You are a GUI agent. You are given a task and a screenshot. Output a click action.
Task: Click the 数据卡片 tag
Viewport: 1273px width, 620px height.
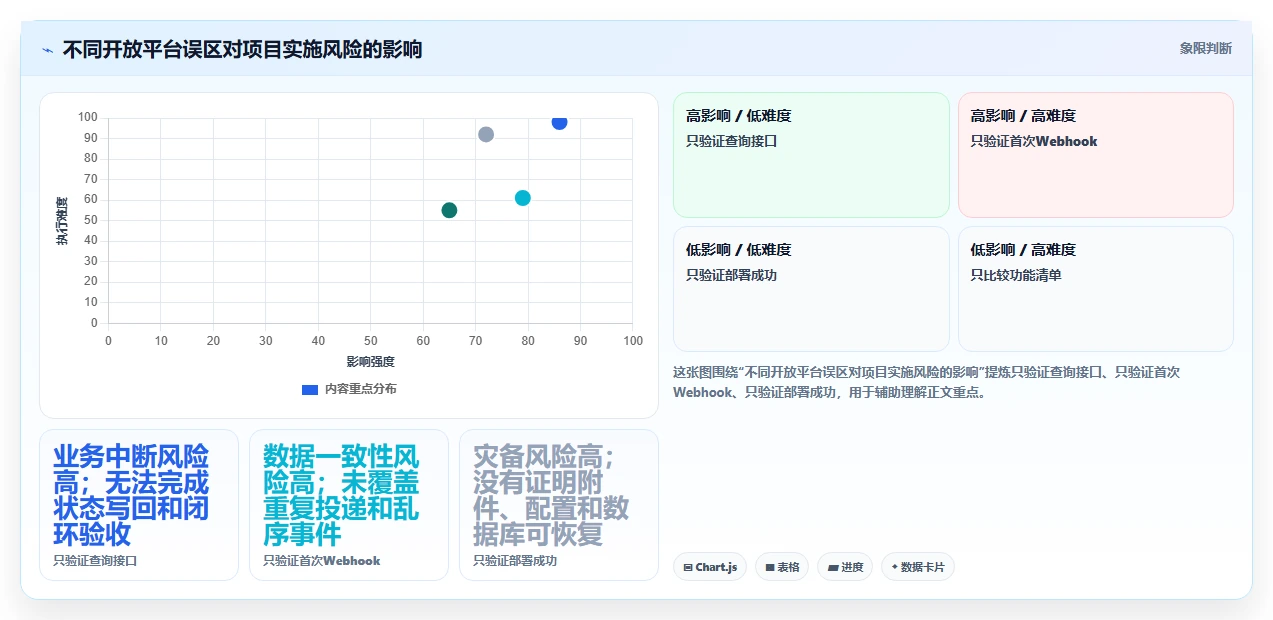[918, 567]
